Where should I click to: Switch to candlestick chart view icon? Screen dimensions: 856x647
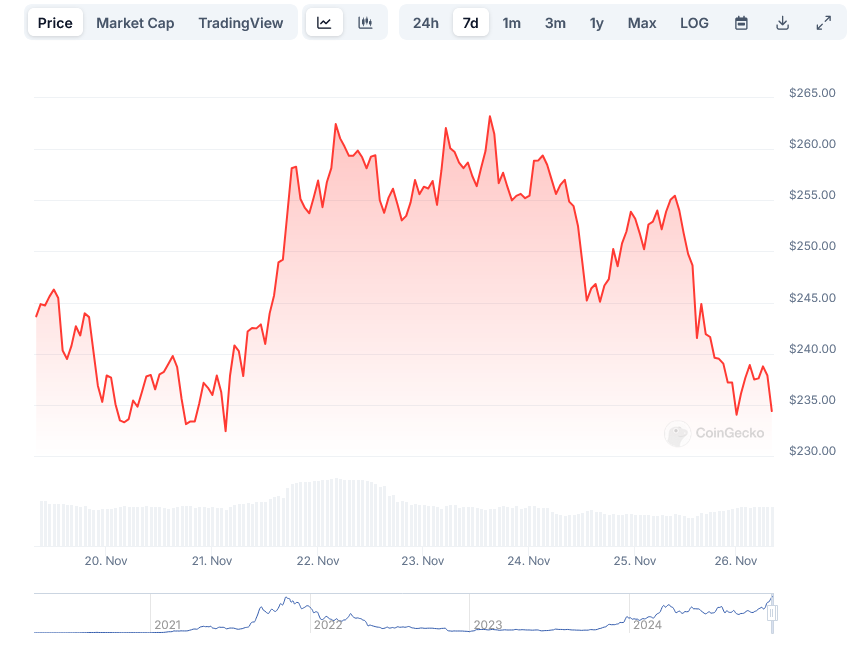pyautogui.click(x=366, y=23)
